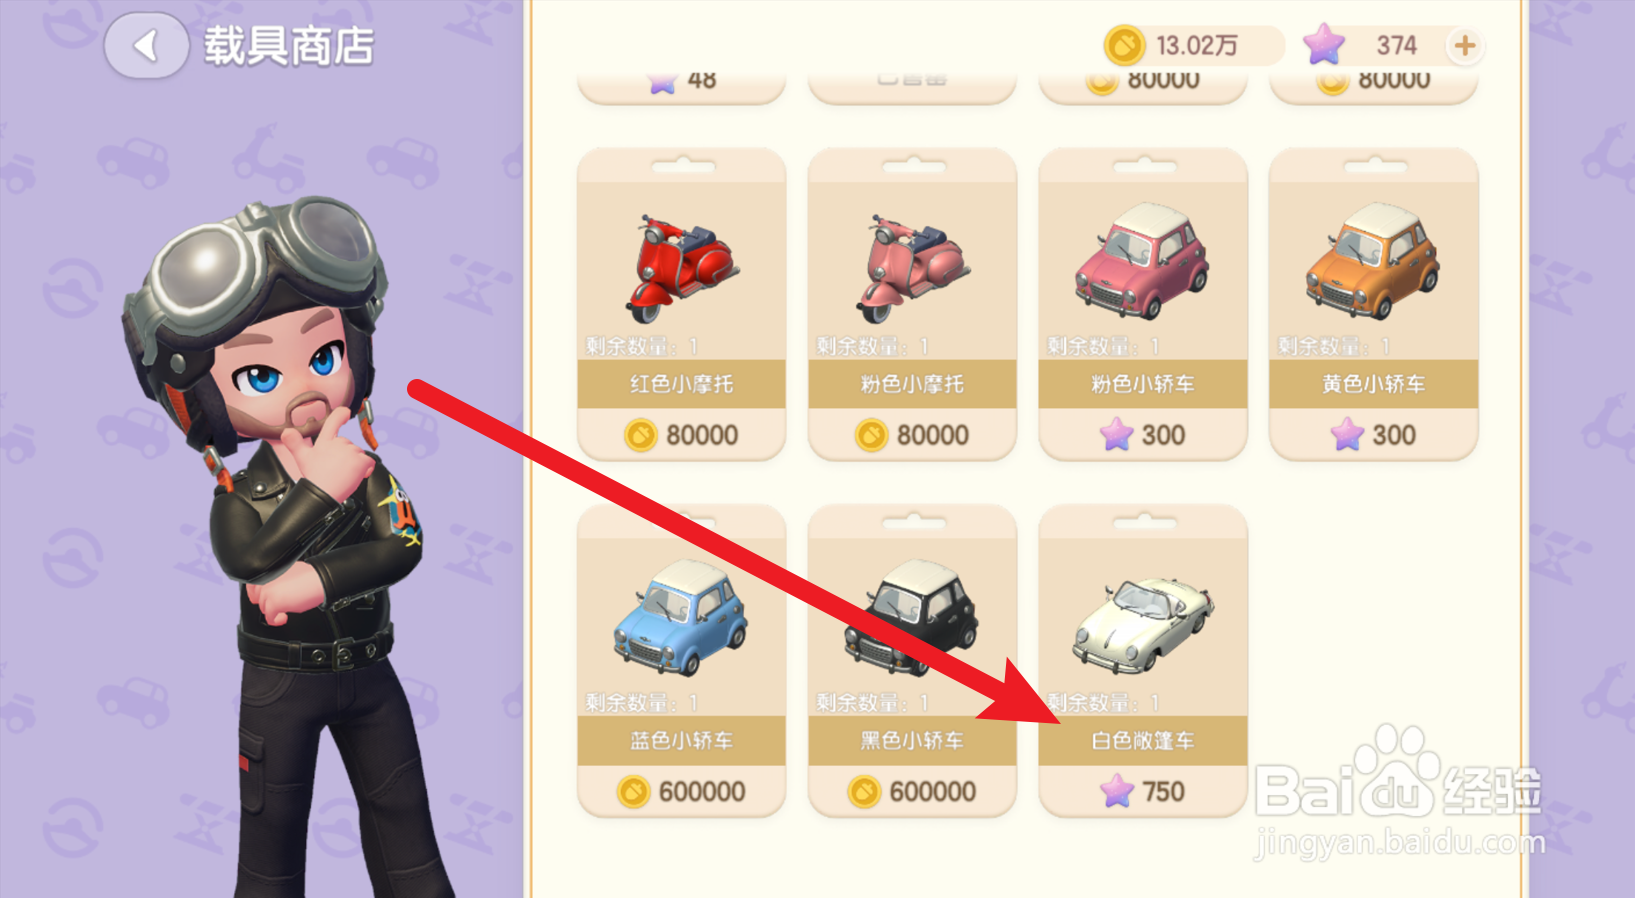The width and height of the screenshot is (1635, 898).
Task: Select the pink mini car image
Action: [1142, 260]
